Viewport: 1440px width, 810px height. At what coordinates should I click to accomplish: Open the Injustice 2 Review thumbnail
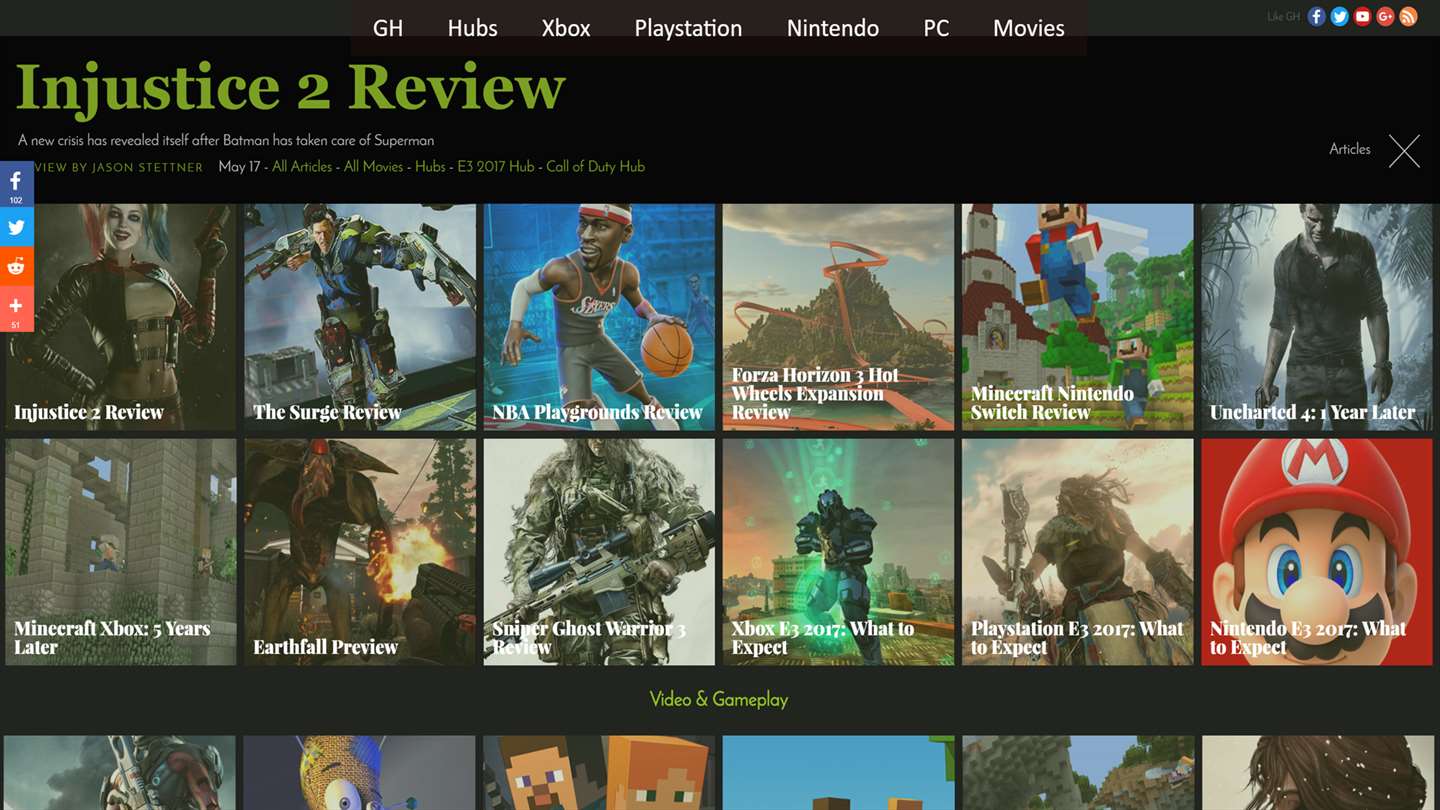click(x=121, y=317)
